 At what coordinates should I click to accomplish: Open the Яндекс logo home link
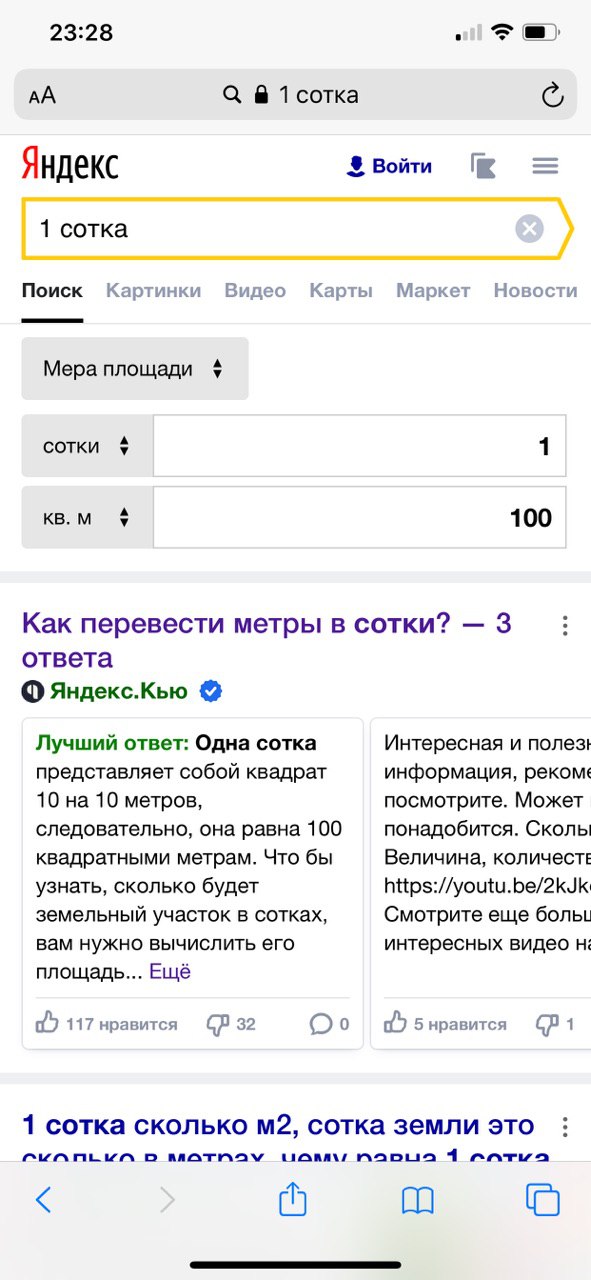coord(70,165)
